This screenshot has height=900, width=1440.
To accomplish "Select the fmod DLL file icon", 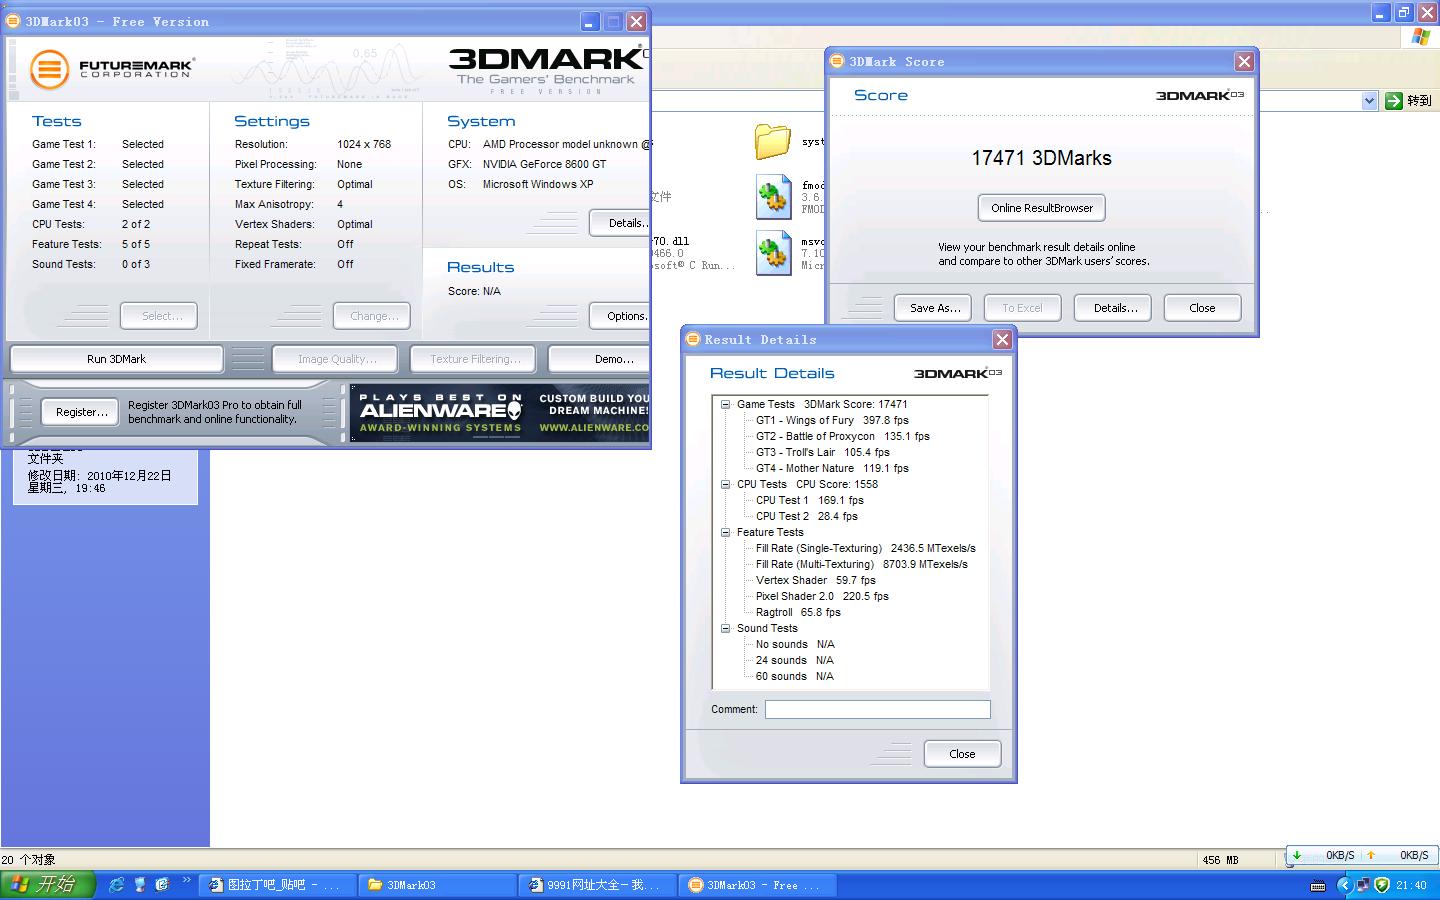I will coord(773,197).
